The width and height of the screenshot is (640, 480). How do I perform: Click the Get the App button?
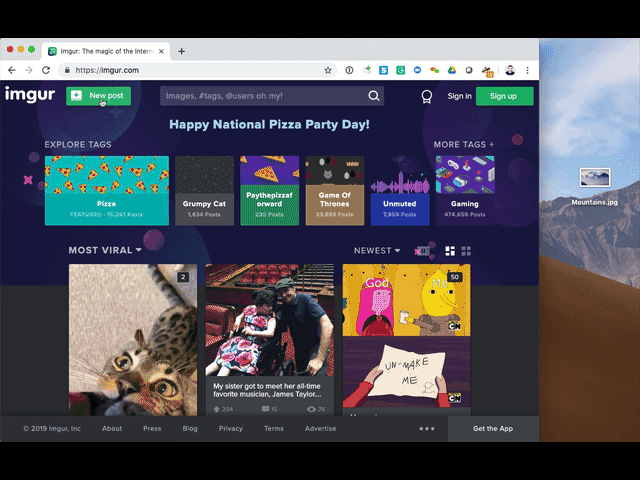click(493, 429)
